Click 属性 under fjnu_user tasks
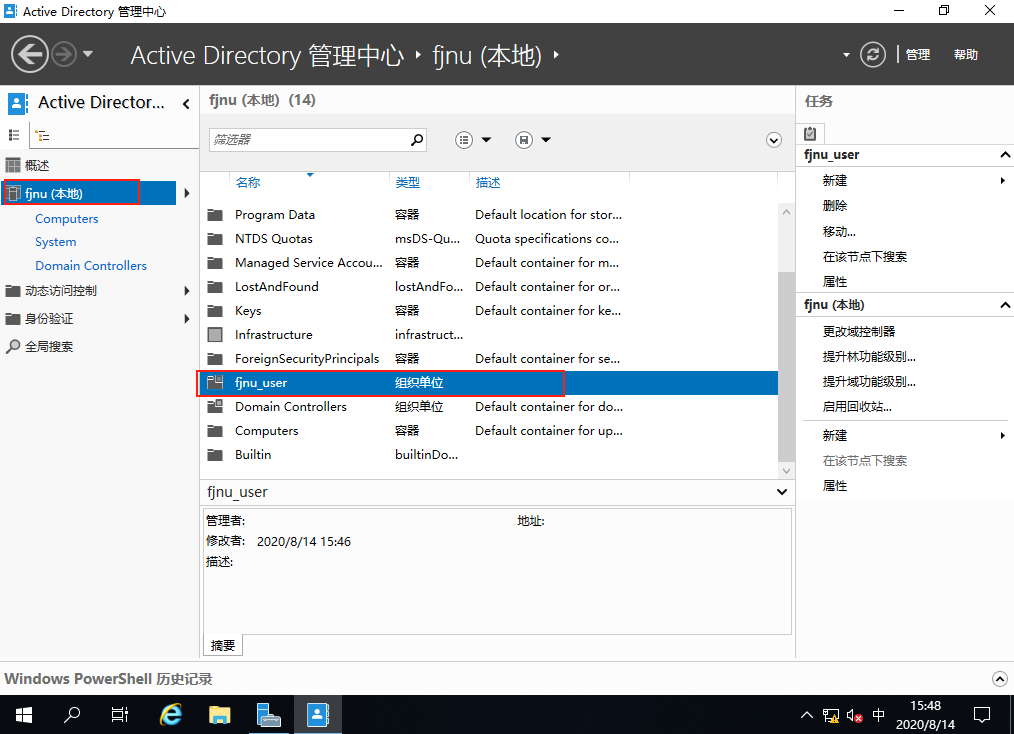This screenshot has height=734, width=1014. 834,281
